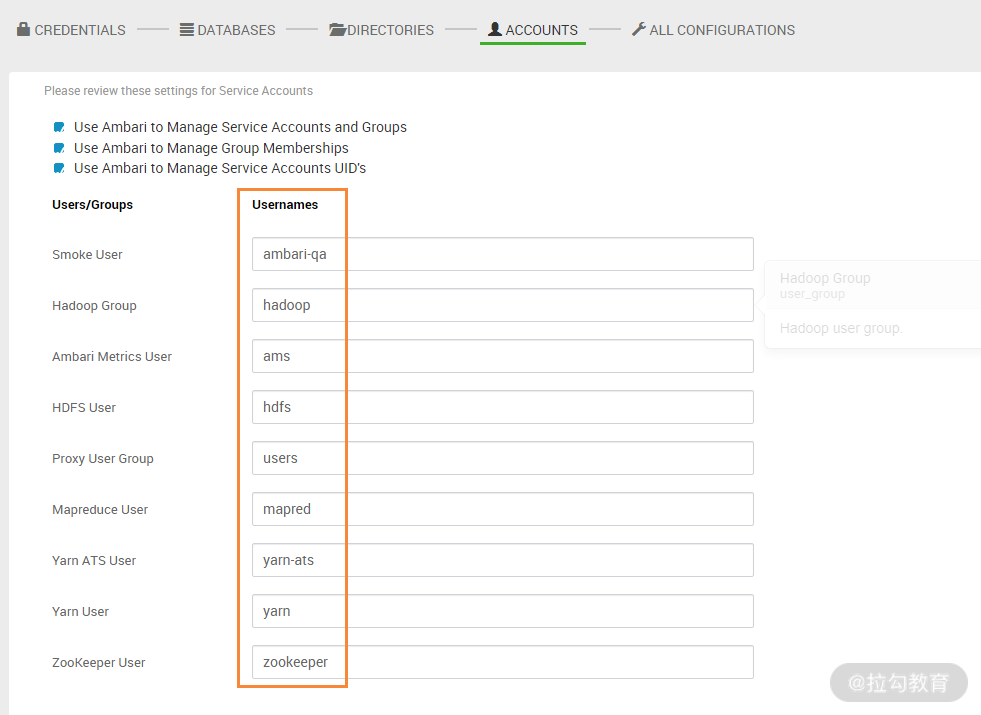The image size is (981, 715).
Task: Toggle Use Ambari to Manage Group Memberships
Action: (x=59, y=148)
